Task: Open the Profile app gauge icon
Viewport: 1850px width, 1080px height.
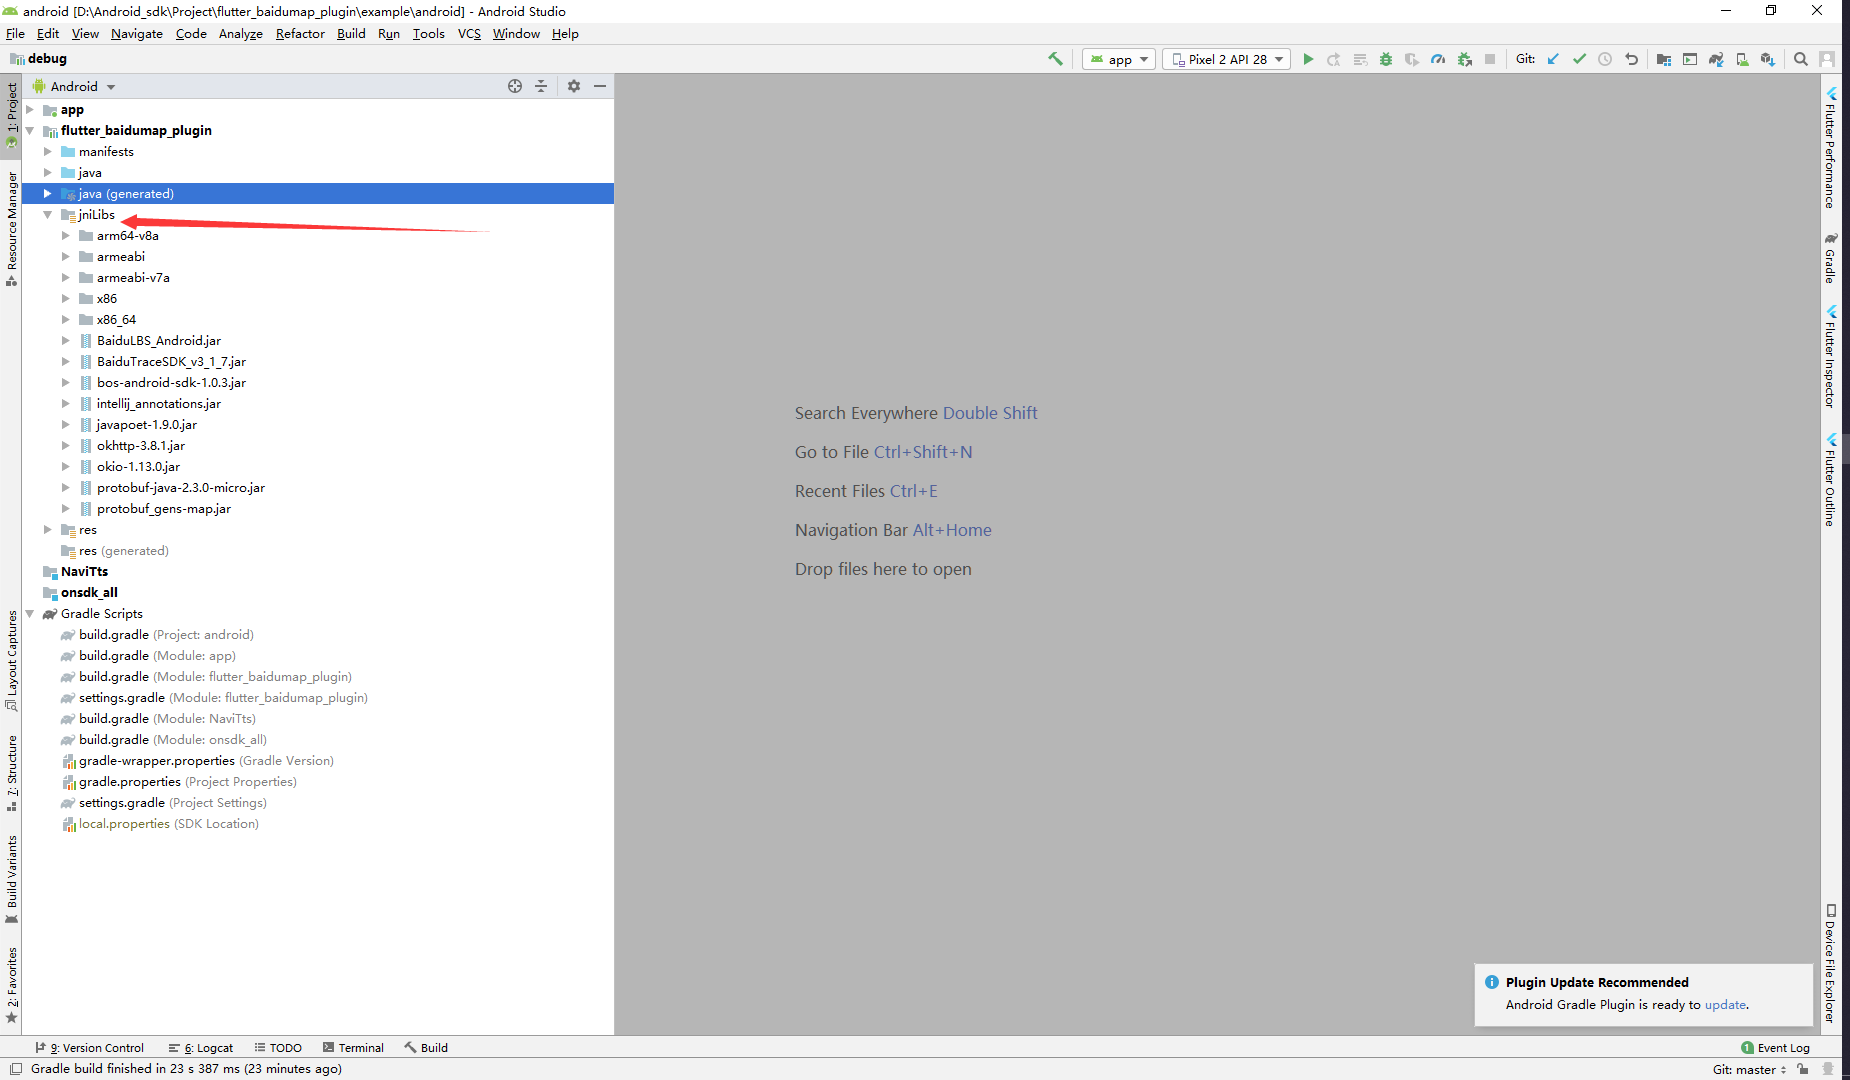Action: (1438, 59)
